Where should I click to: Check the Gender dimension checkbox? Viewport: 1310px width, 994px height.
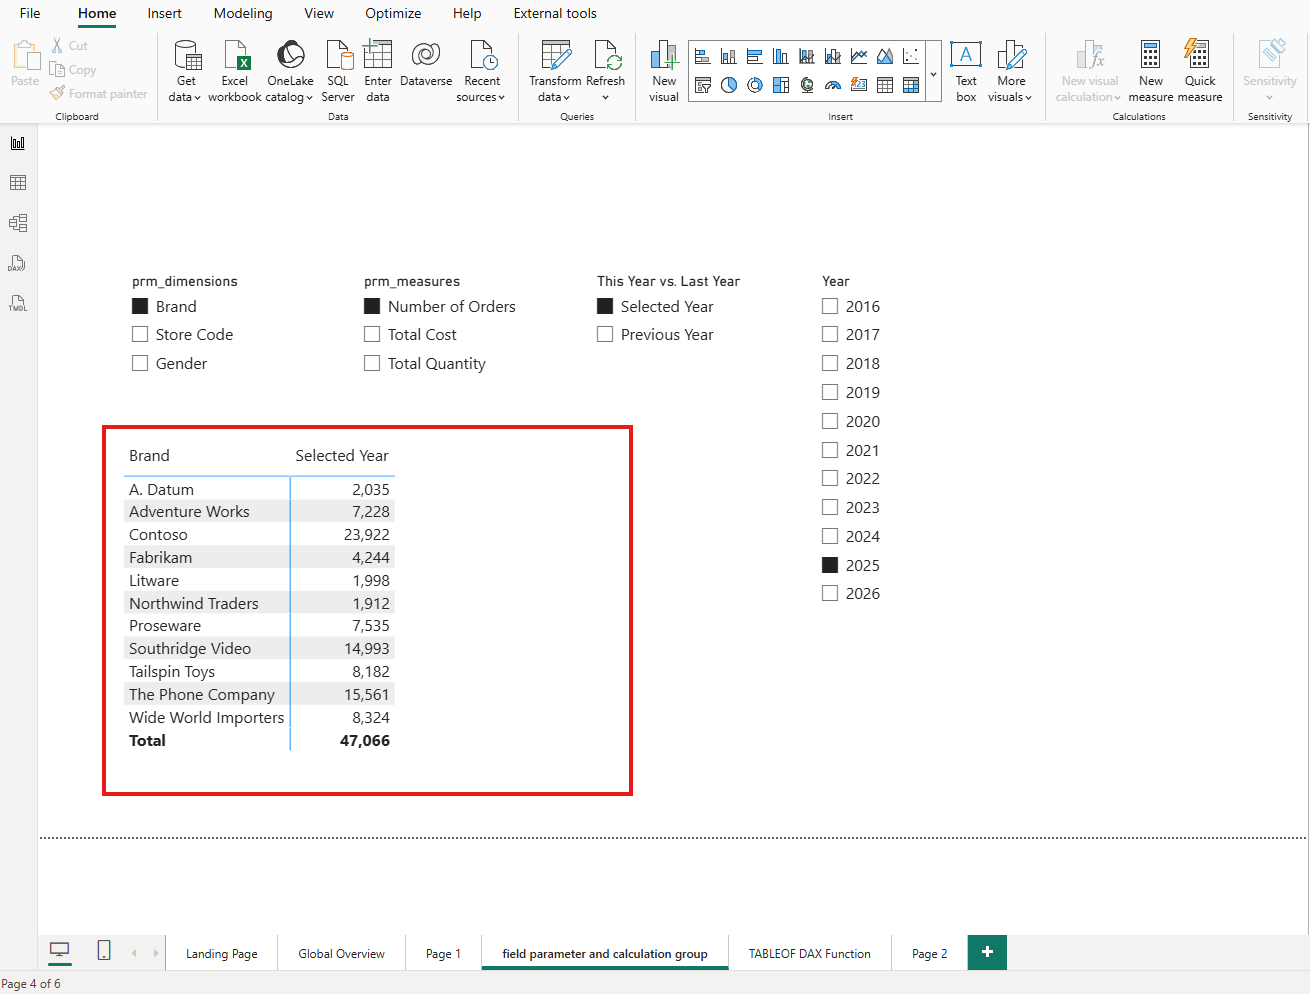140,363
